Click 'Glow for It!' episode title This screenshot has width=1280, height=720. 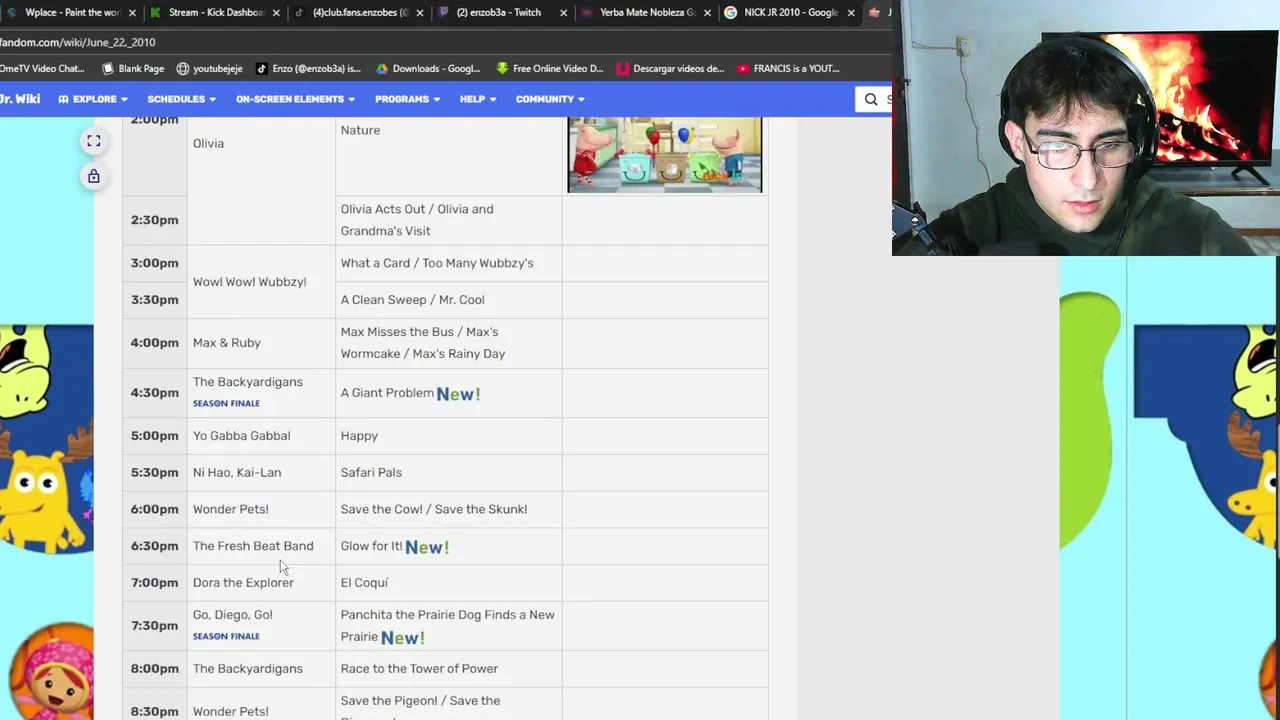coord(371,546)
